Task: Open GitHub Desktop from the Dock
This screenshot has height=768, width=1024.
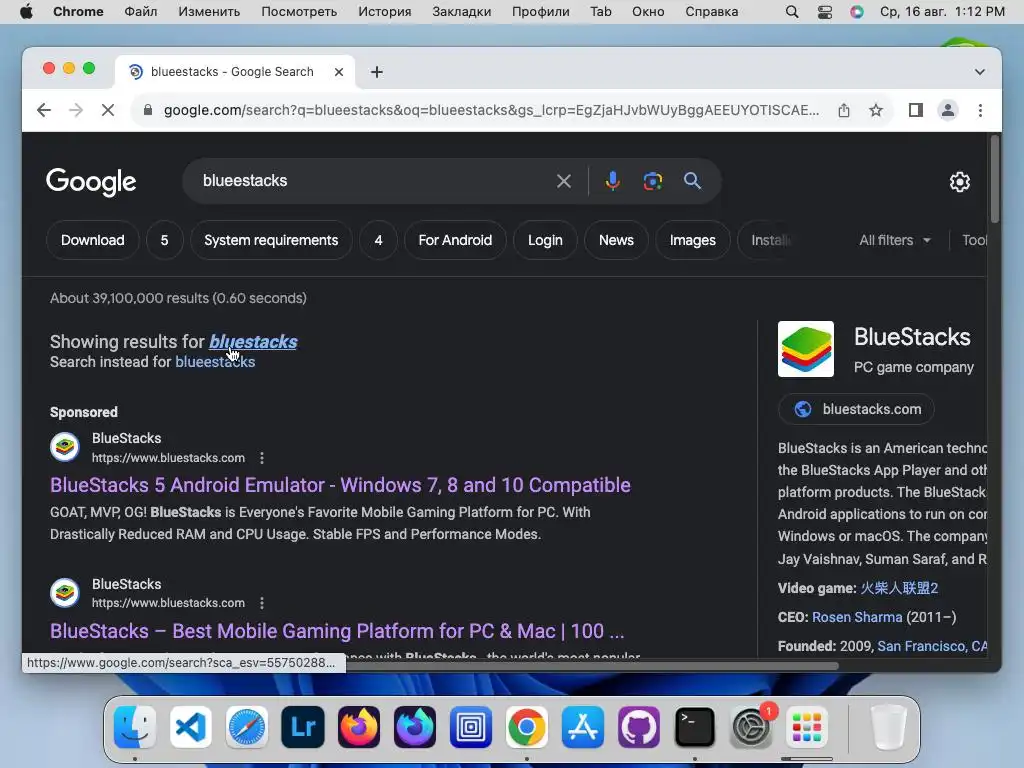Action: (x=639, y=727)
